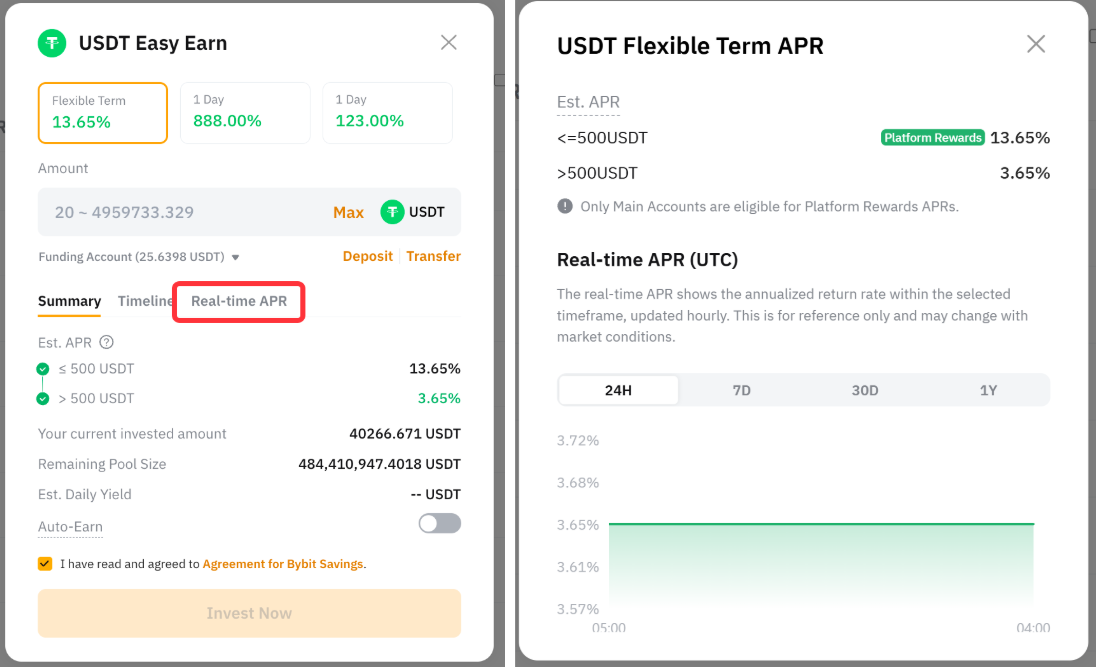This screenshot has height=667, width=1096.
Task: Choose the 1 Day 888.00% plan
Action: click(x=245, y=112)
